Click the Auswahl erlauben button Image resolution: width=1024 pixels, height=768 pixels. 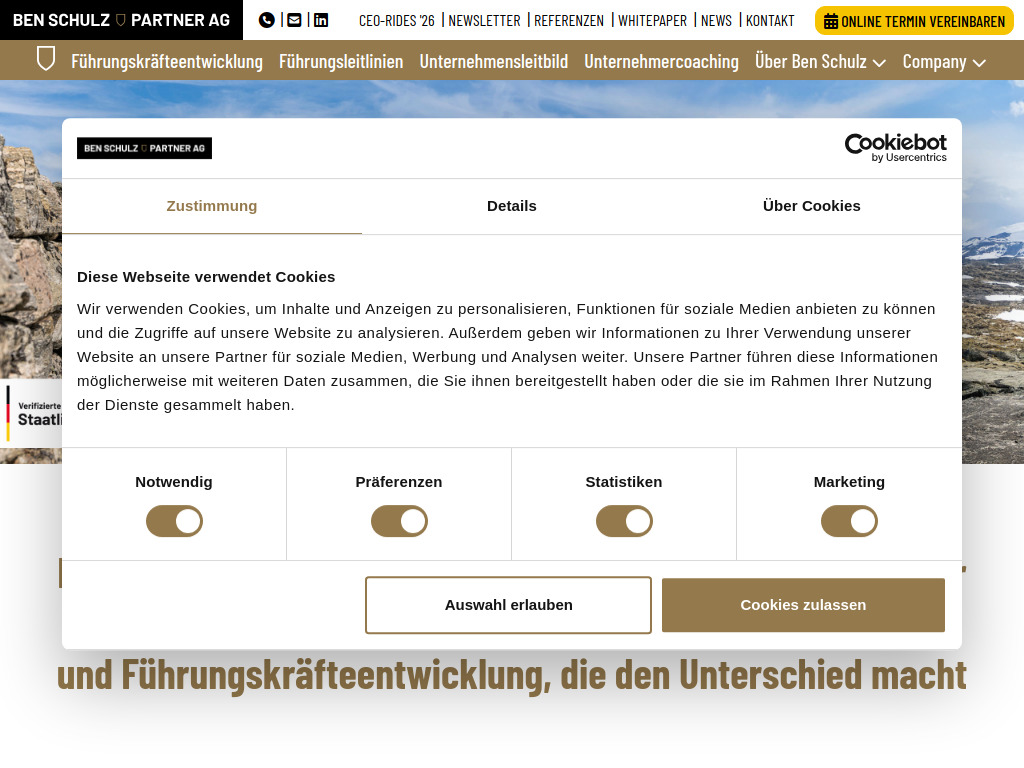[x=508, y=605]
